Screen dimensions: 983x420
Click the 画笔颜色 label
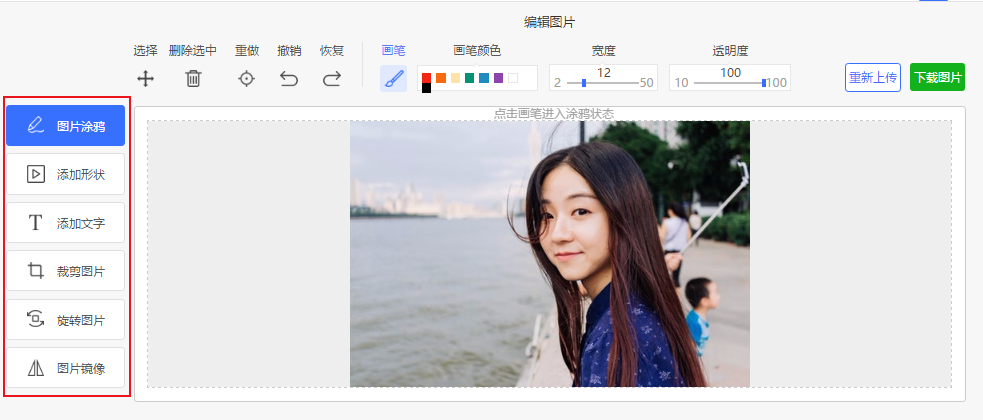pyautogui.click(x=477, y=51)
